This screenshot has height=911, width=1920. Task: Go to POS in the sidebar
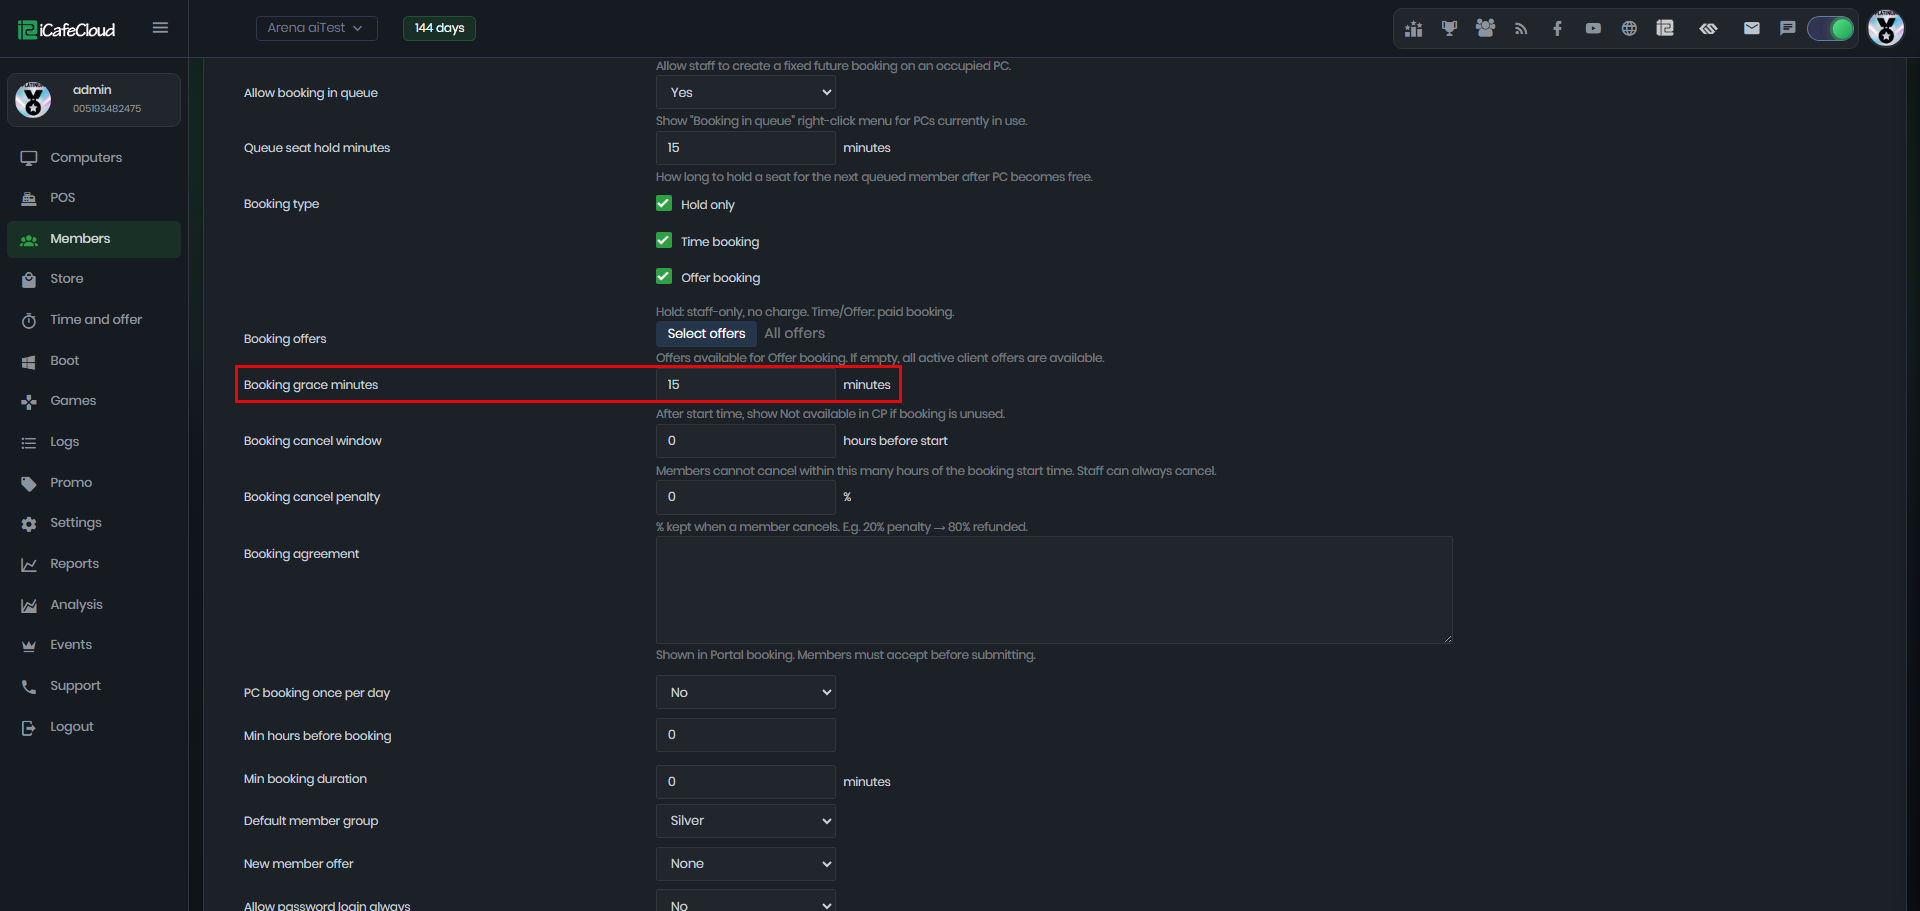[94, 198]
